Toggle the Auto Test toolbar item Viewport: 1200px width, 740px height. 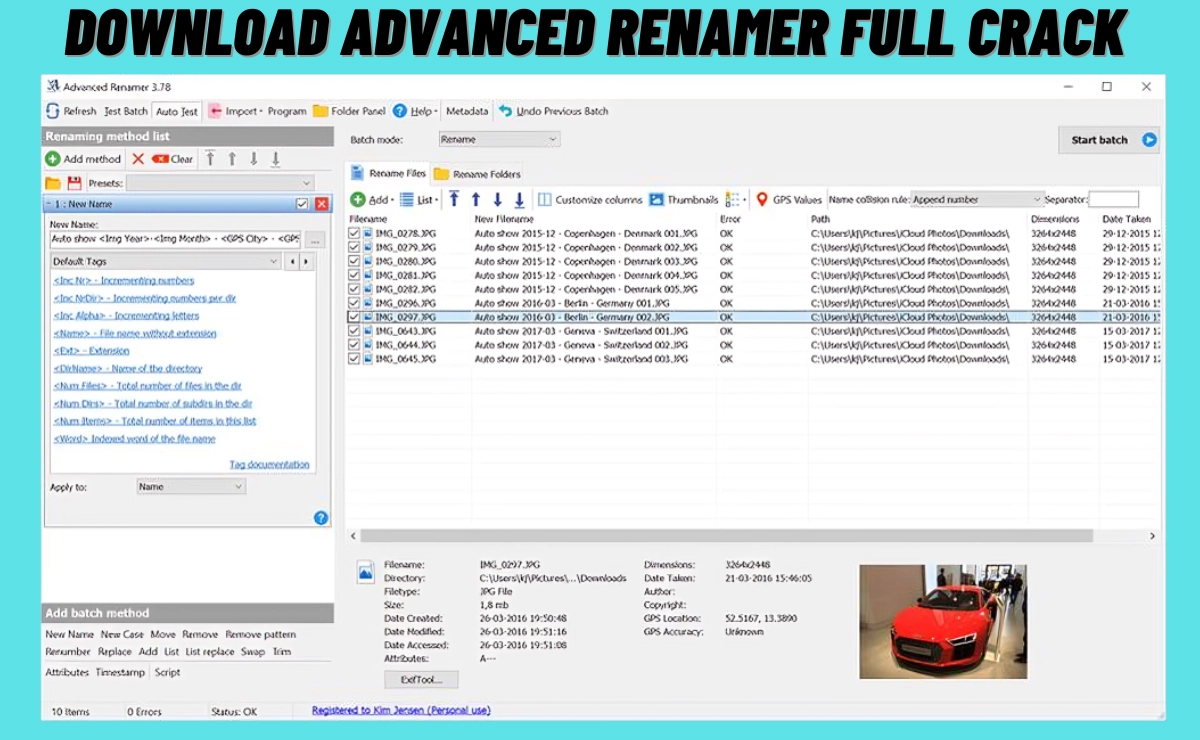pyautogui.click(x=177, y=111)
